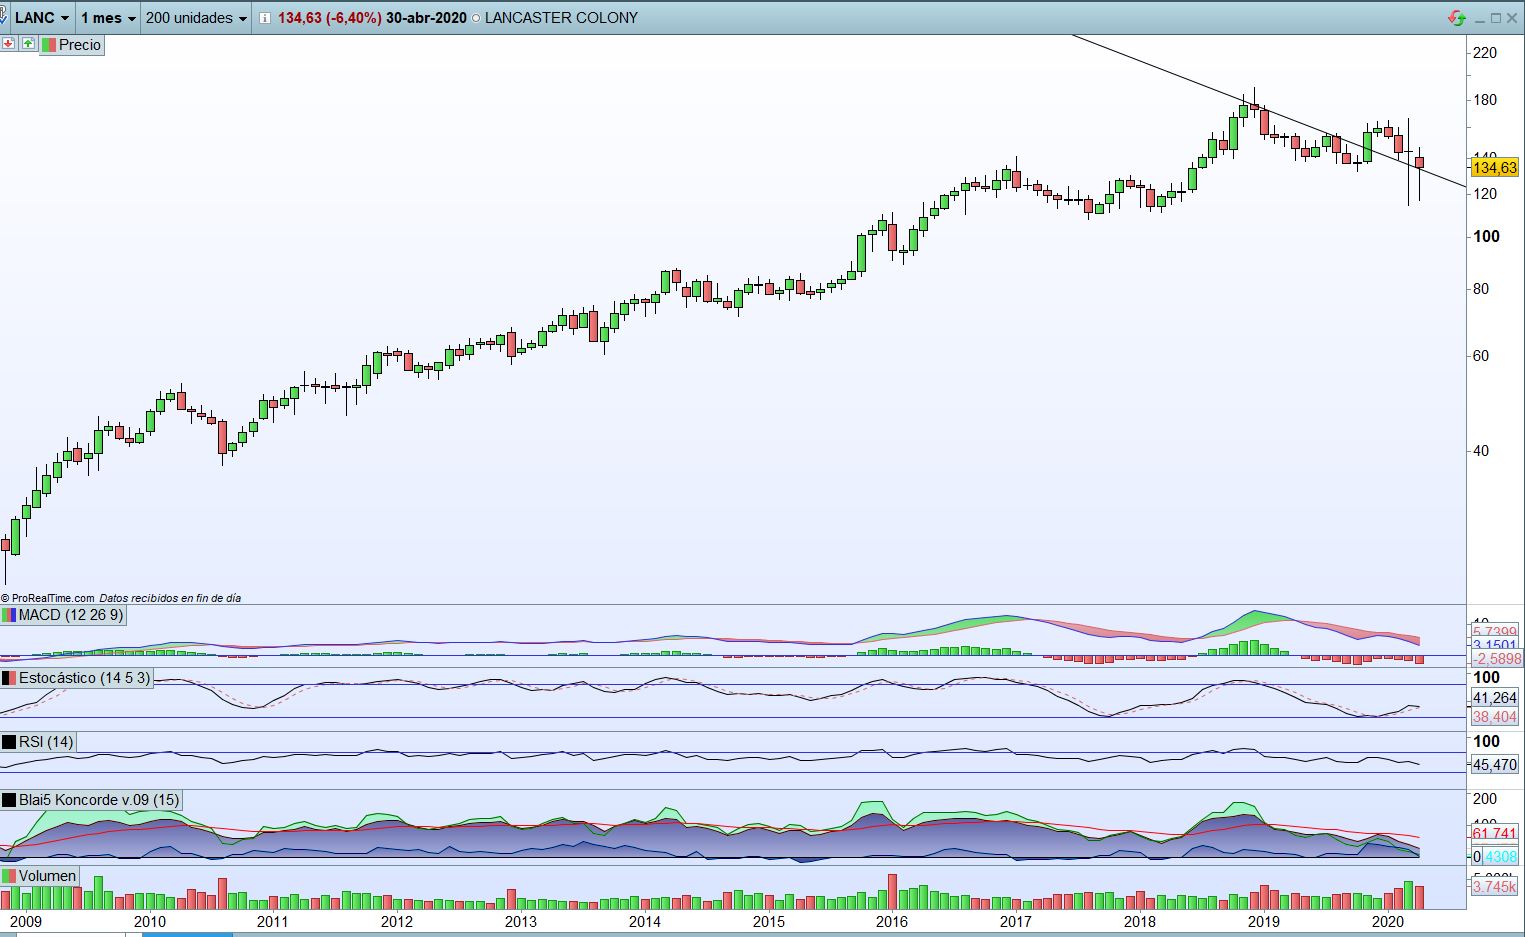Maximize the chart window
Screen dimensions: 1525x937
coord(1496,18)
